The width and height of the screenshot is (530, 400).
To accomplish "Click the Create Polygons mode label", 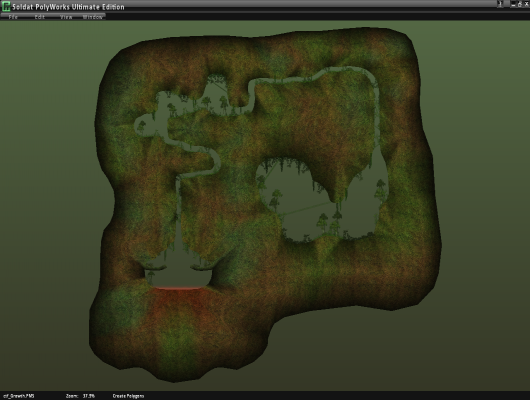I will (x=128, y=396).
